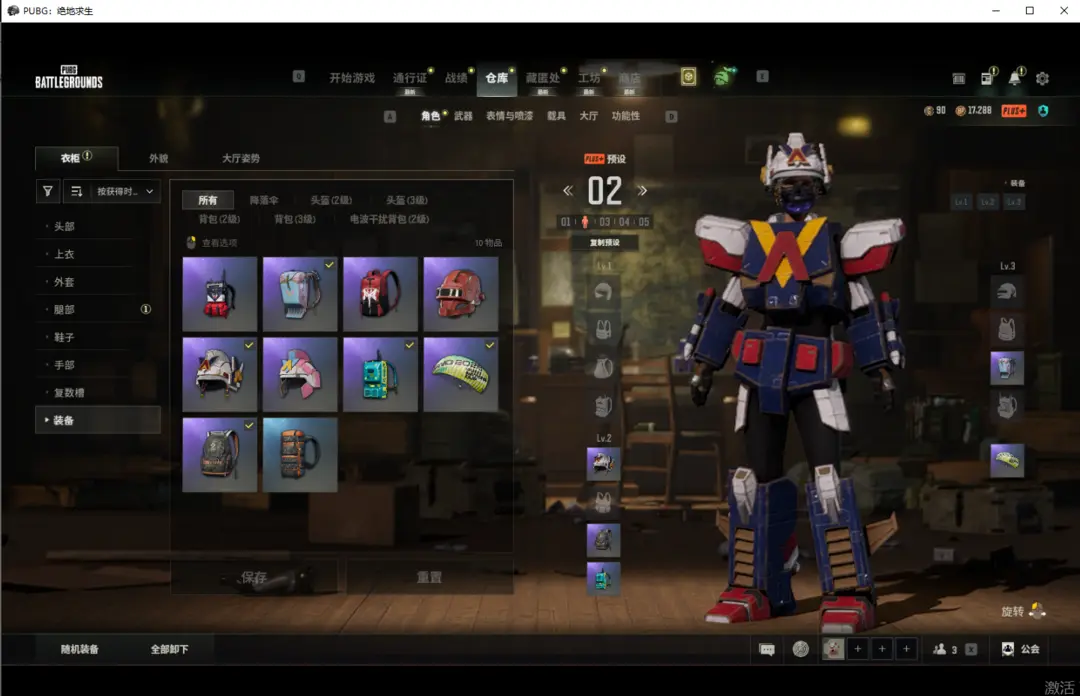Filter items by 头盔 (3级)
This screenshot has width=1080, height=696.
tap(406, 200)
